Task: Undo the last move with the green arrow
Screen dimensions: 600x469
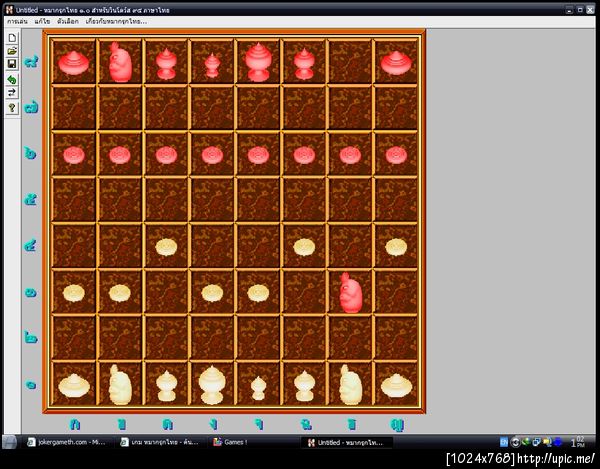Action: click(12, 80)
